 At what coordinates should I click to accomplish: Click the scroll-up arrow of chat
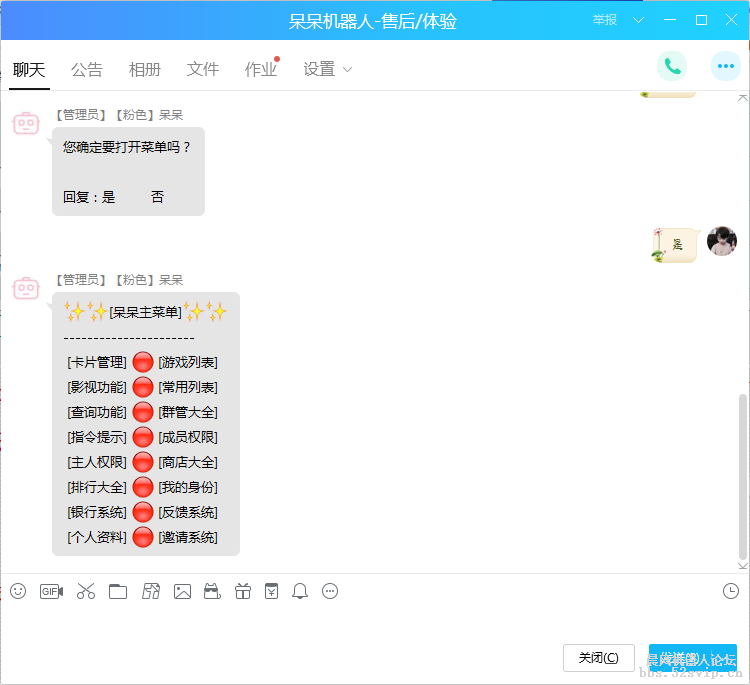[x=742, y=98]
